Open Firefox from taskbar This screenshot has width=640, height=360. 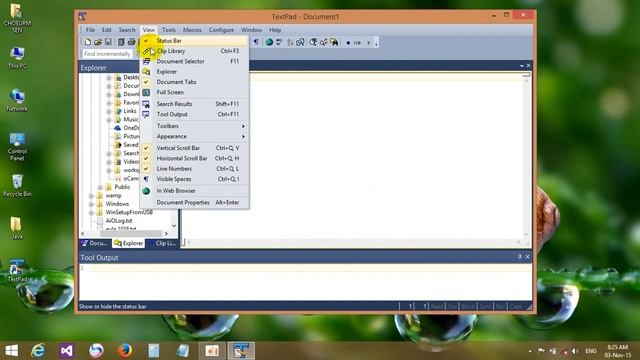125,351
